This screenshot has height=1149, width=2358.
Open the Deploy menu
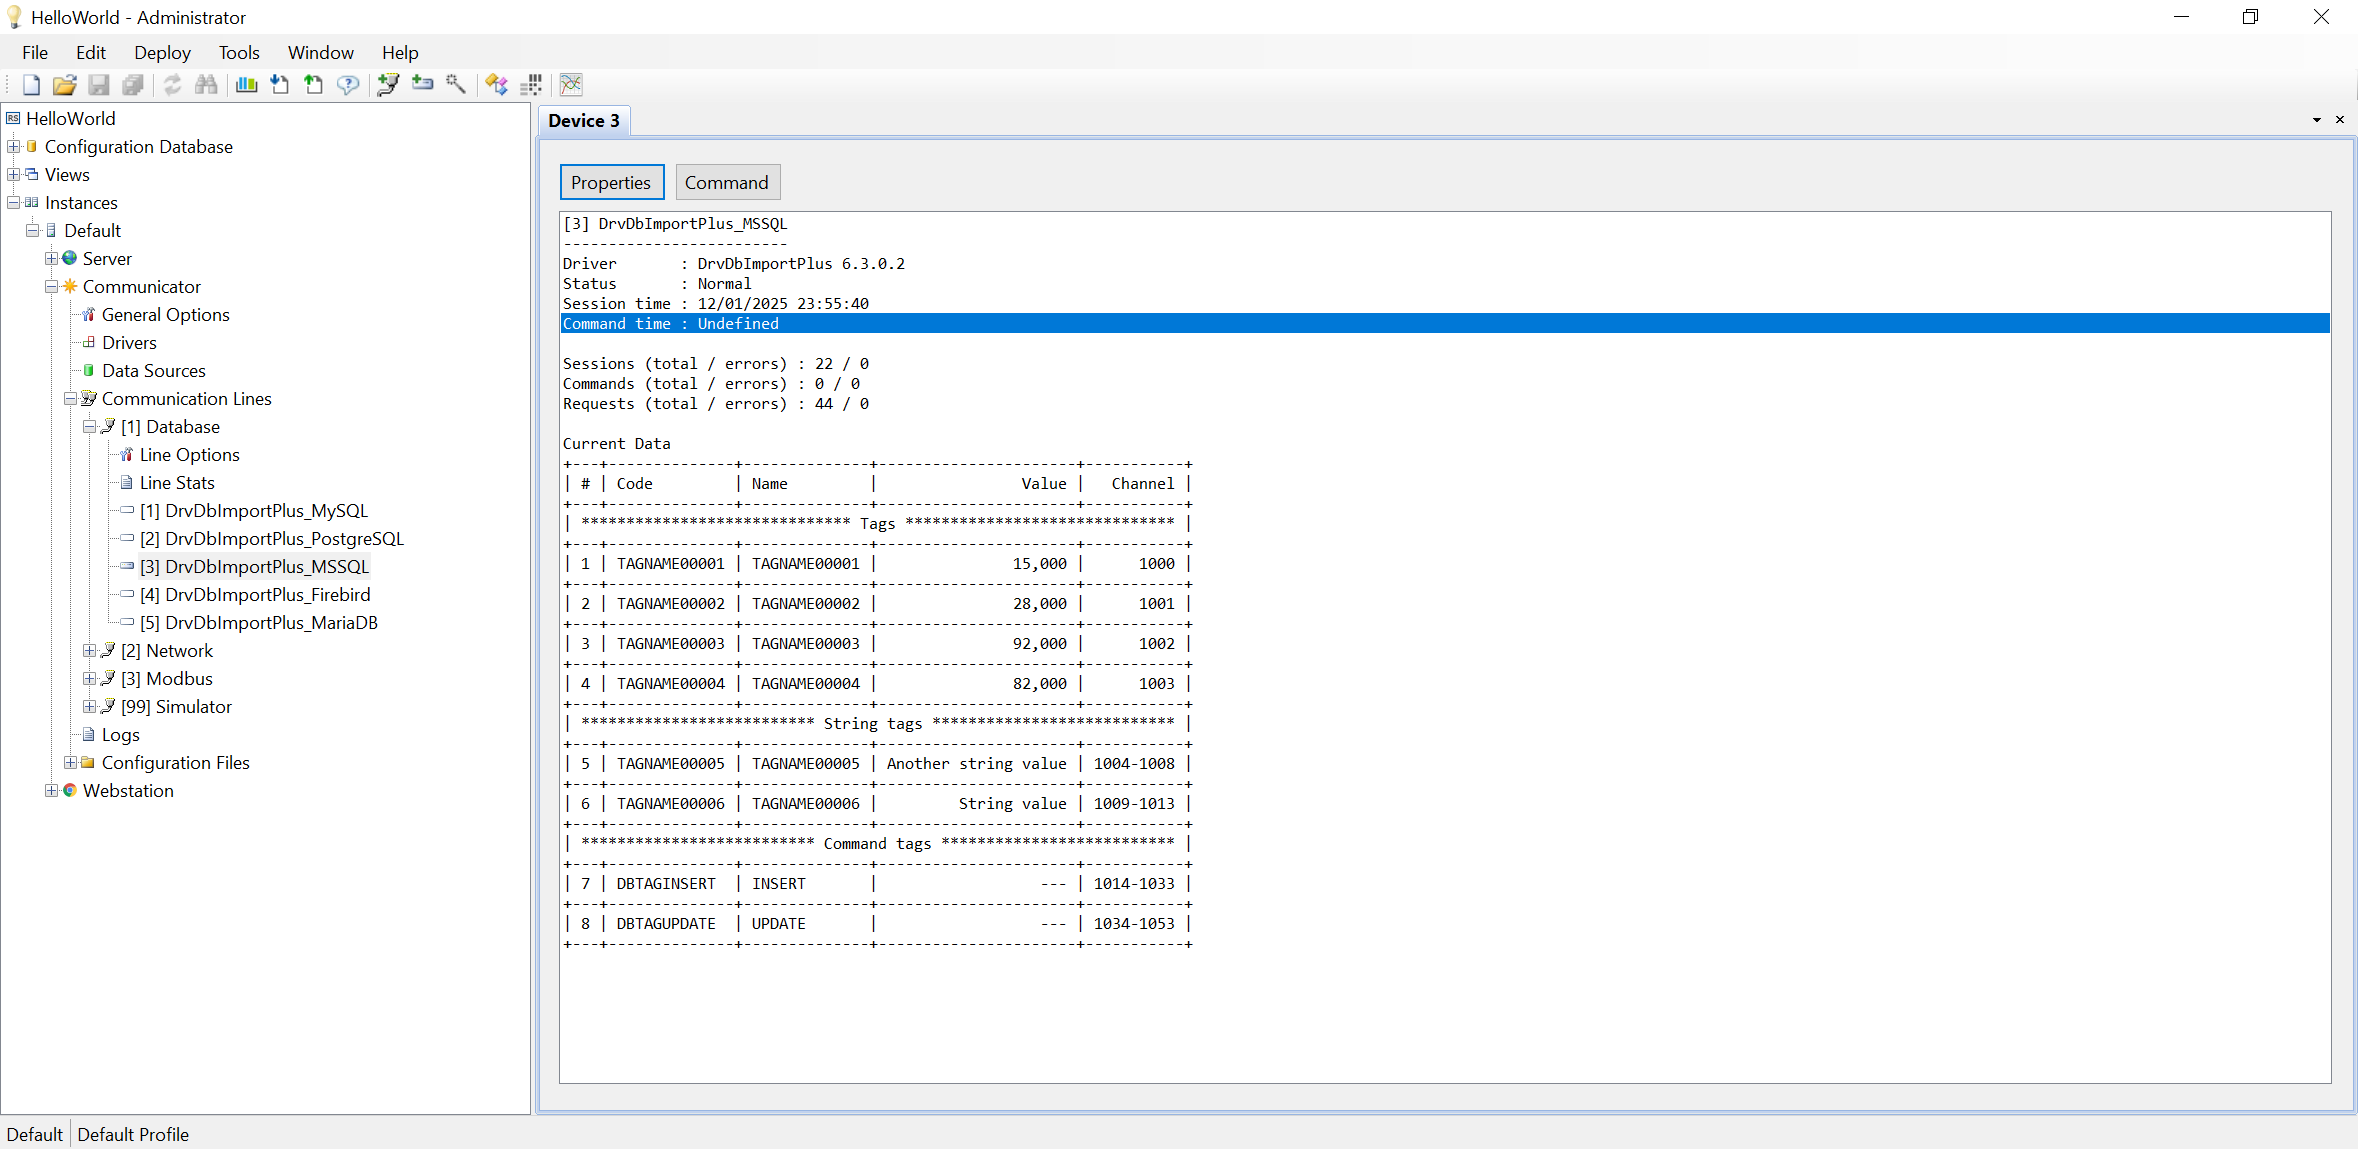162,53
